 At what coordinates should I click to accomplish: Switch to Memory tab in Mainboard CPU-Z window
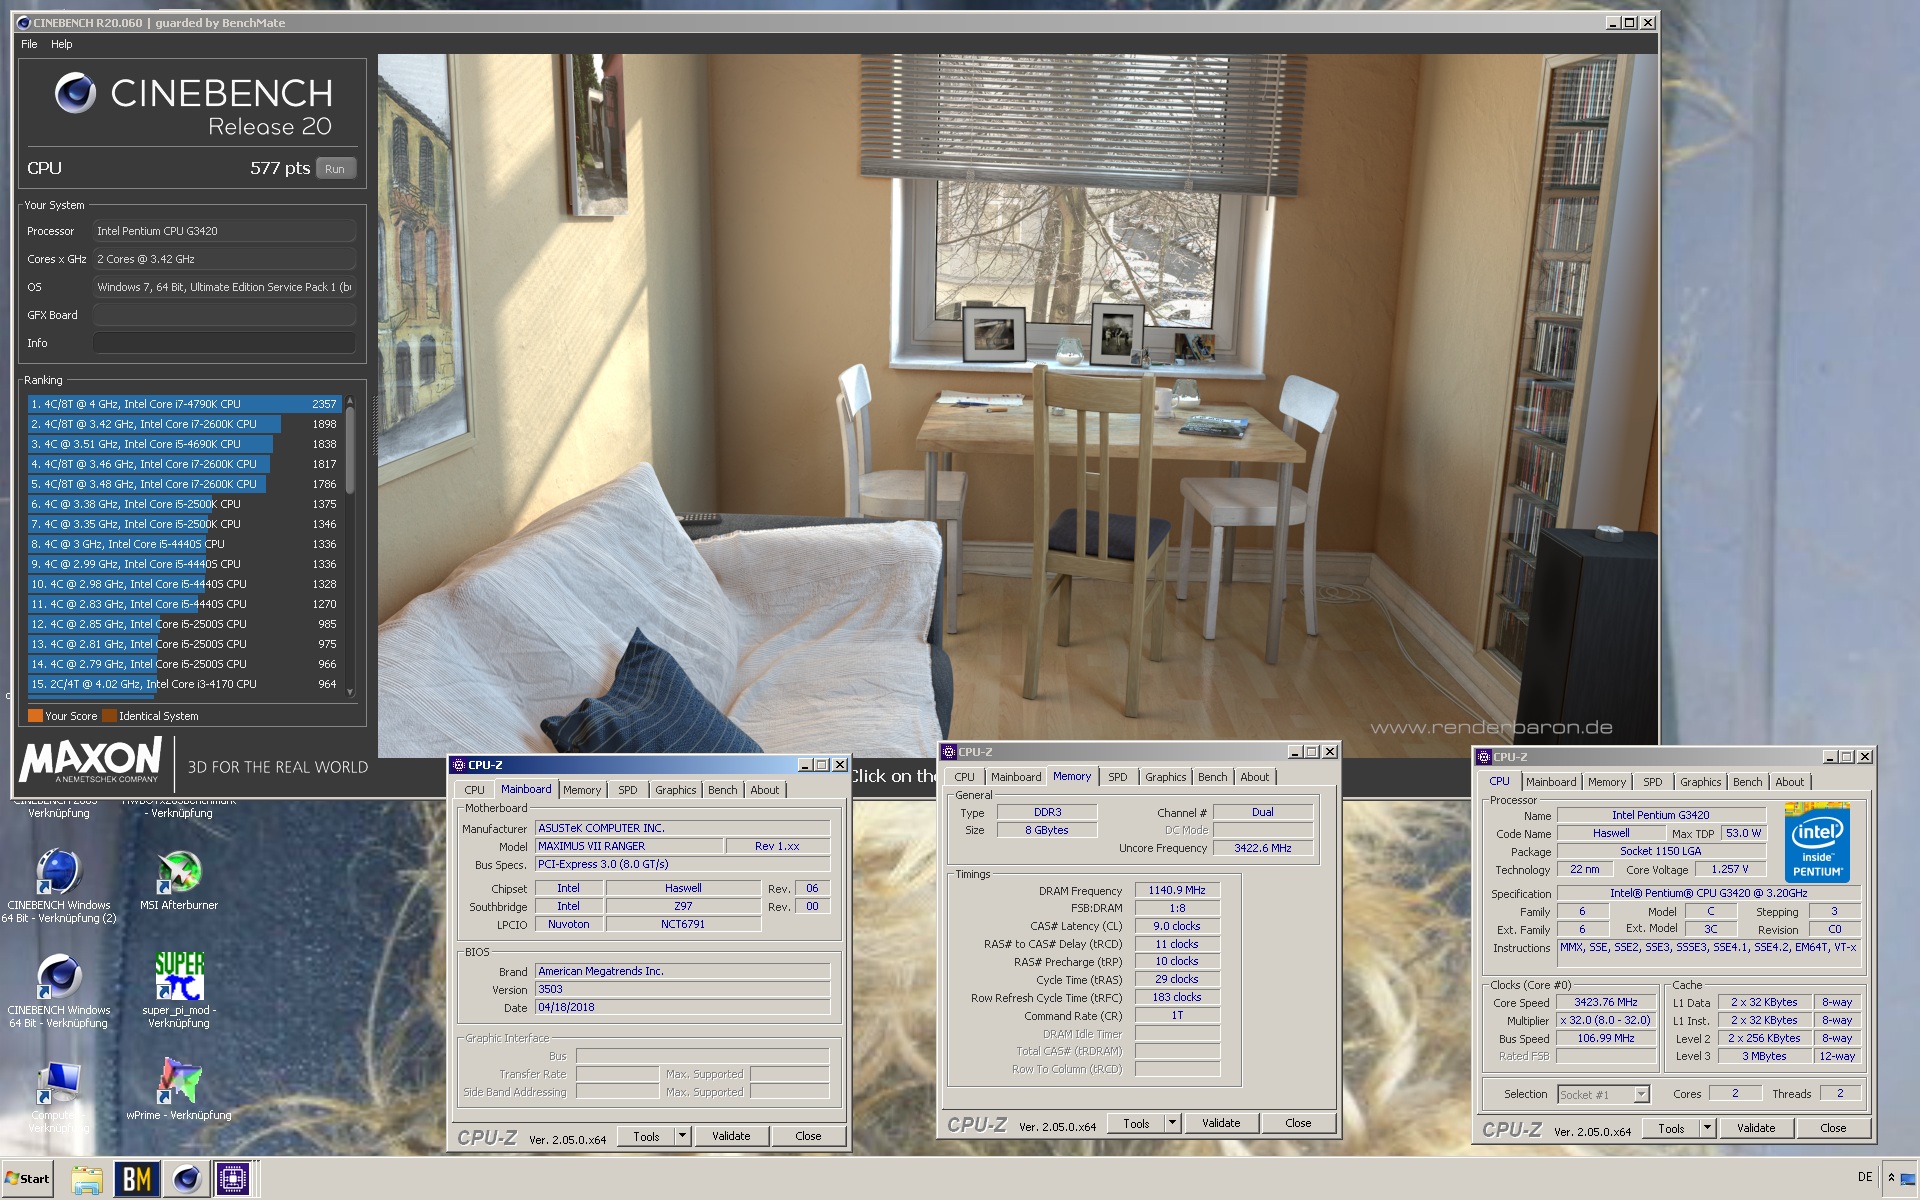point(582,790)
